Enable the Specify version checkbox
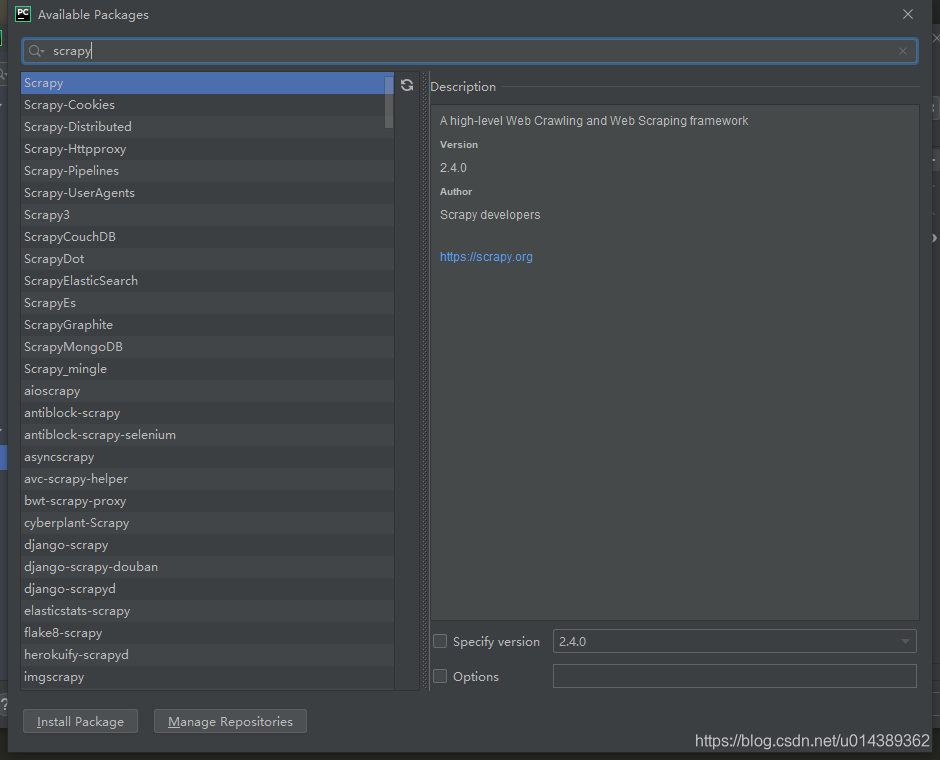 click(x=440, y=641)
